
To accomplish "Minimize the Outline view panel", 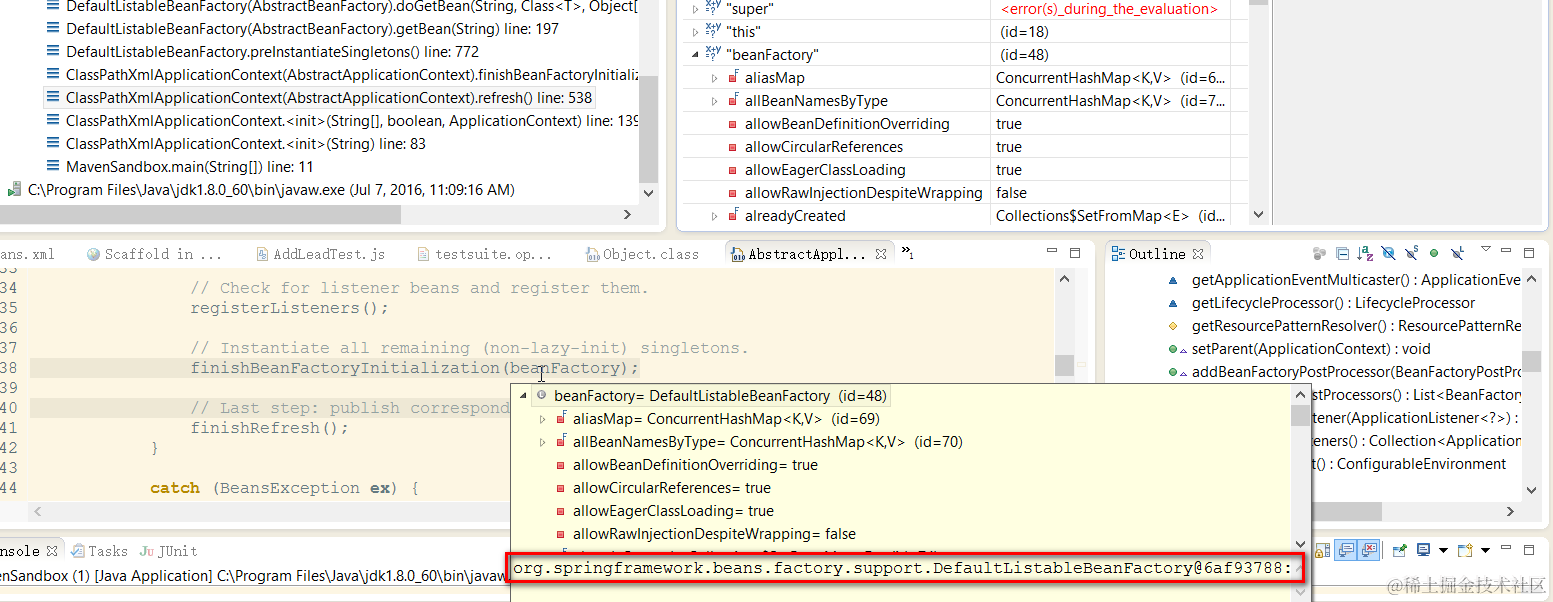I will (1506, 250).
